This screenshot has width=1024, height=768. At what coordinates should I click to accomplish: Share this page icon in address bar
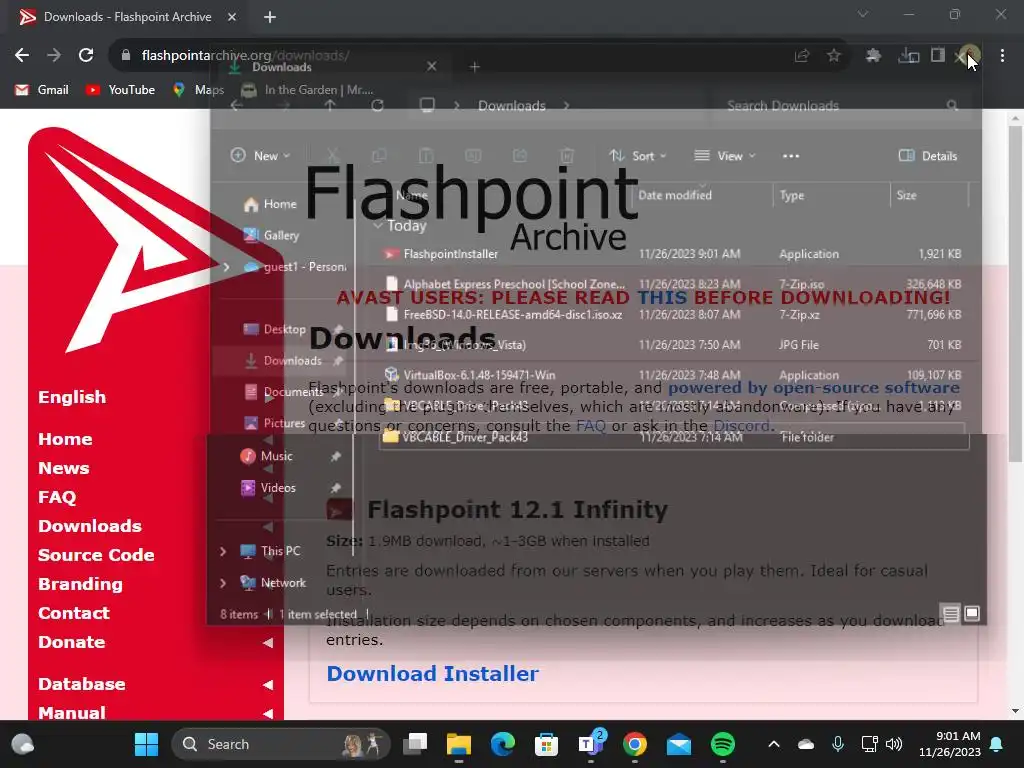point(802,56)
